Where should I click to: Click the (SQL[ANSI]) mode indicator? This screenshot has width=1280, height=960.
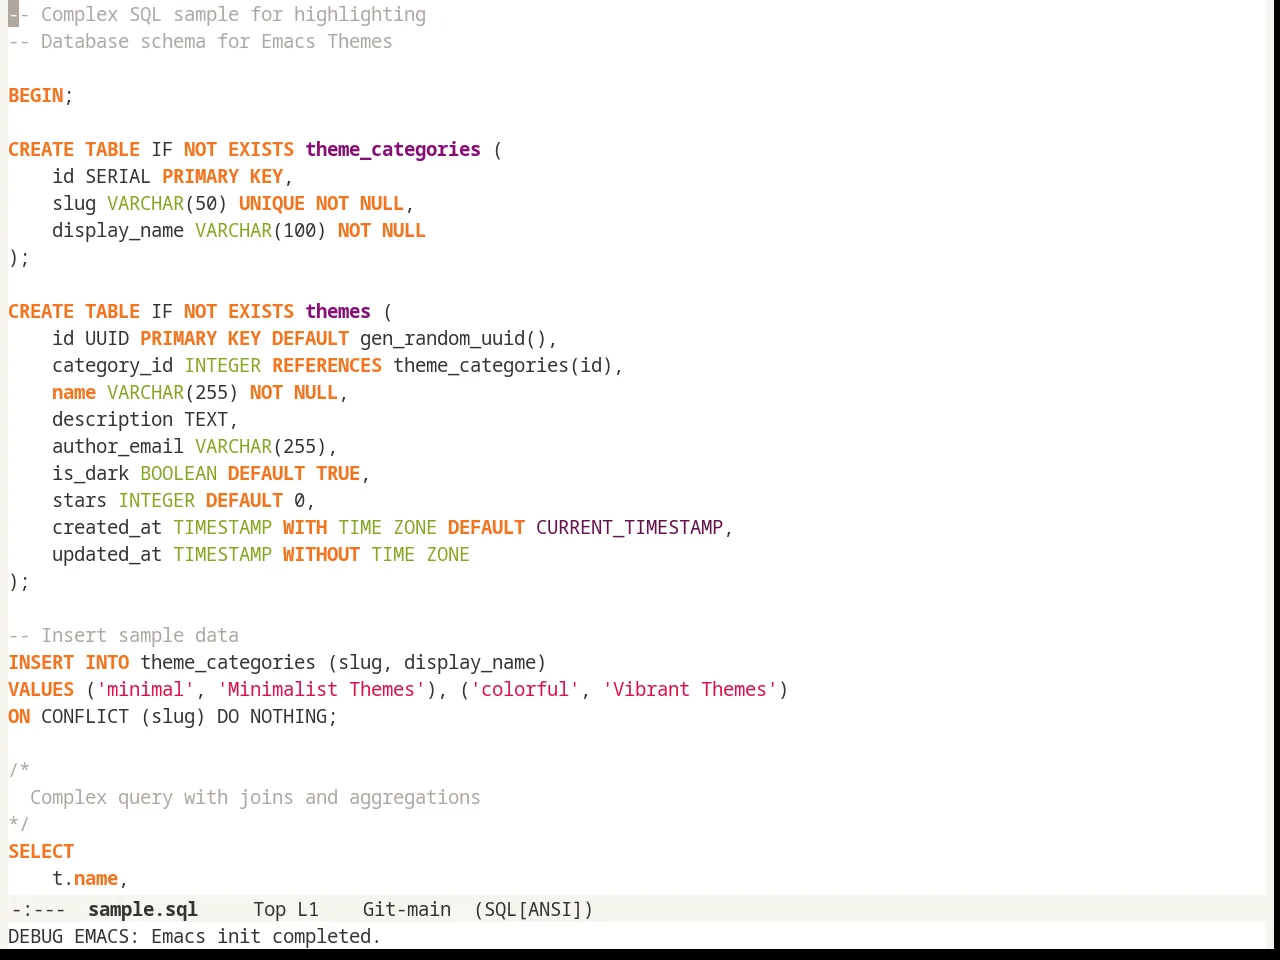coord(534,910)
